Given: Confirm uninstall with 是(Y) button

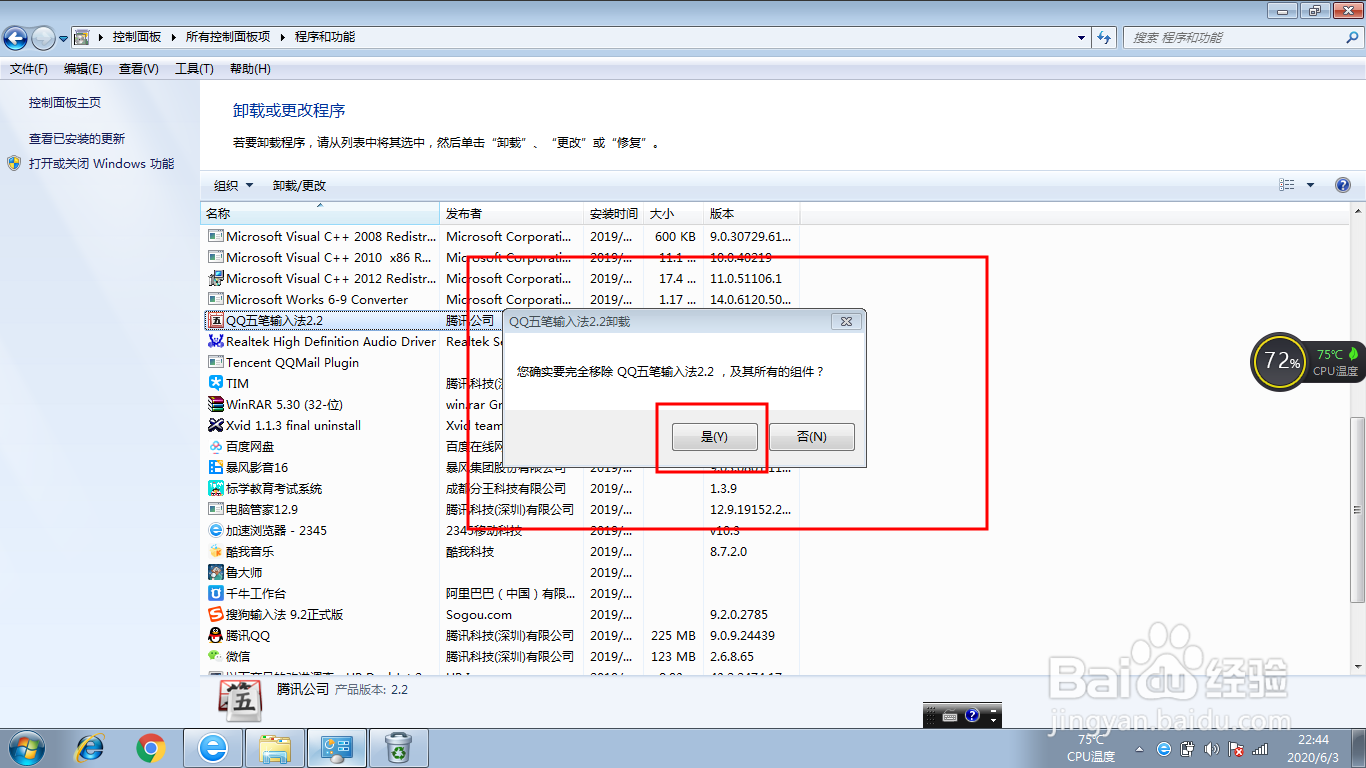Looking at the screenshot, I should 714,437.
